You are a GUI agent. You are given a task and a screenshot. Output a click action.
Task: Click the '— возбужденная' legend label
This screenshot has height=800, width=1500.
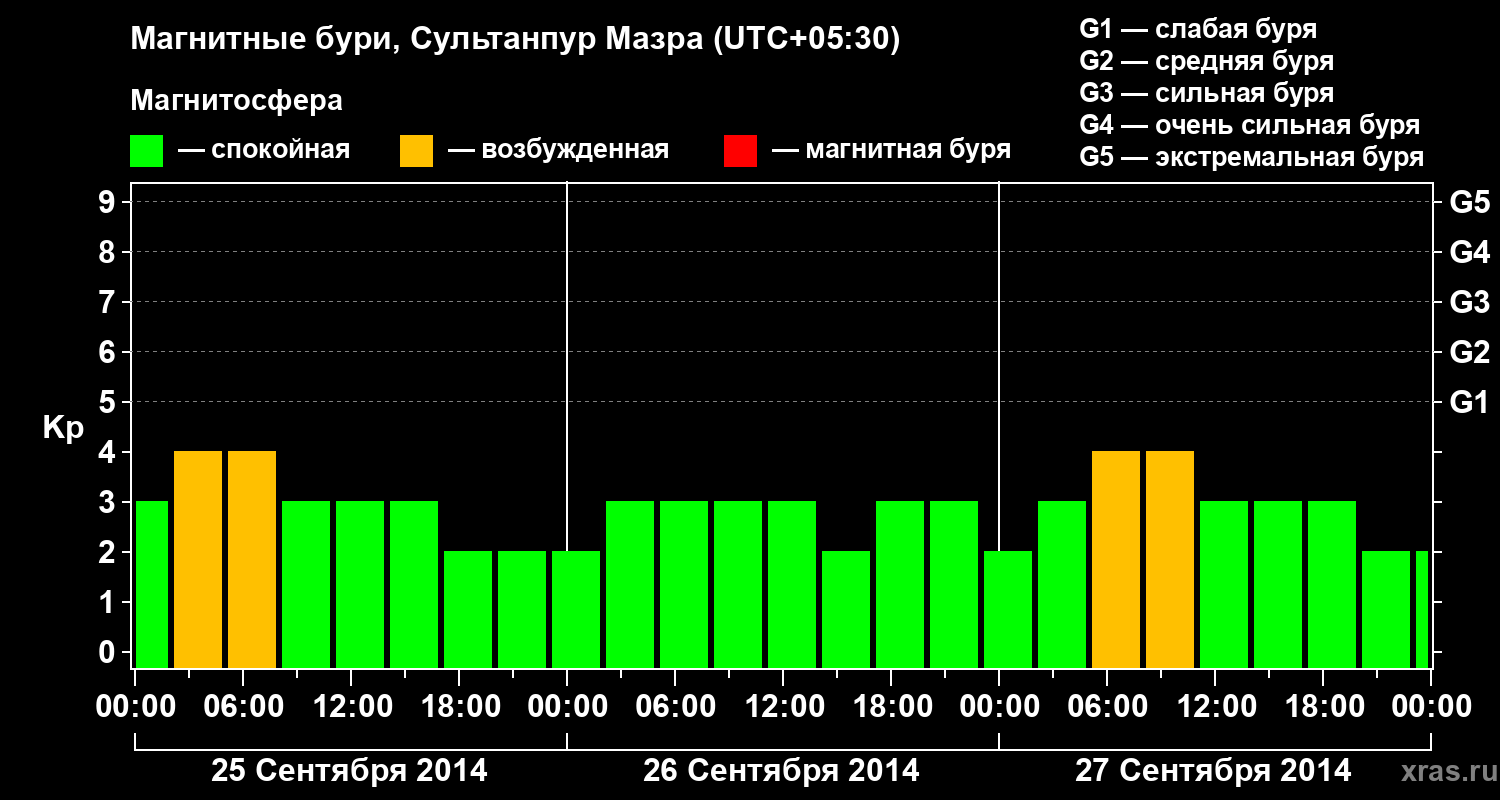pyautogui.click(x=558, y=151)
